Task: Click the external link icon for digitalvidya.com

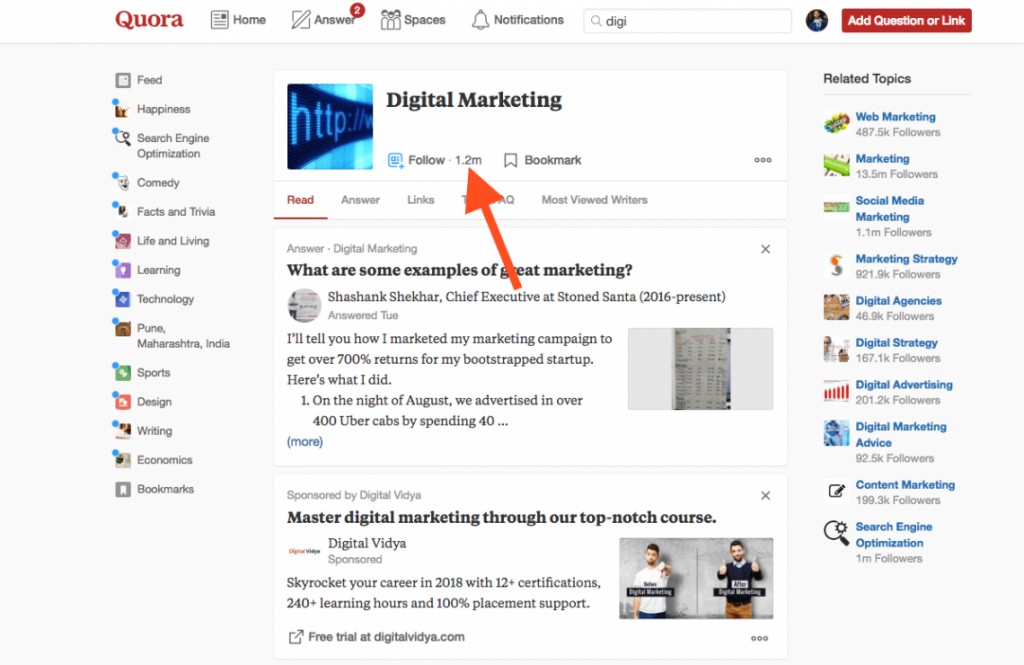Action: (x=296, y=637)
